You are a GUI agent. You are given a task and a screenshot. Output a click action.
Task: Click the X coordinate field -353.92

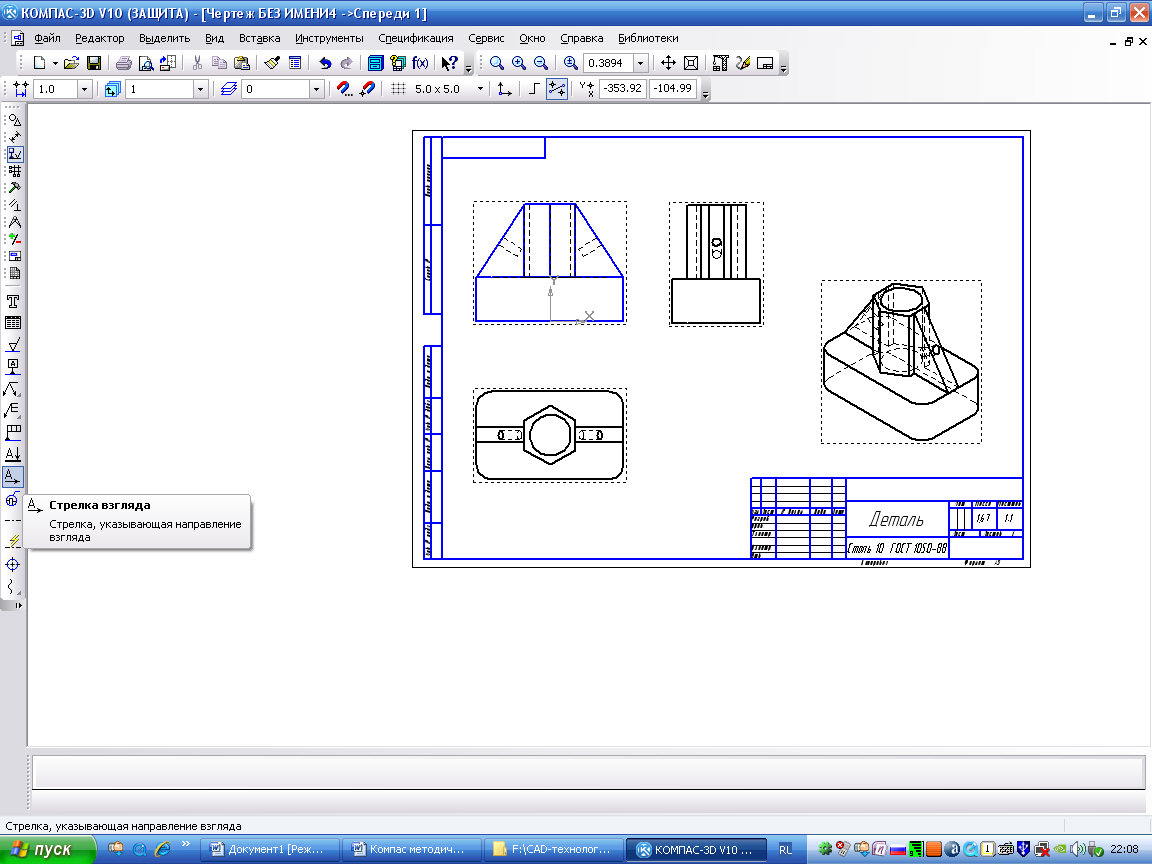622,89
